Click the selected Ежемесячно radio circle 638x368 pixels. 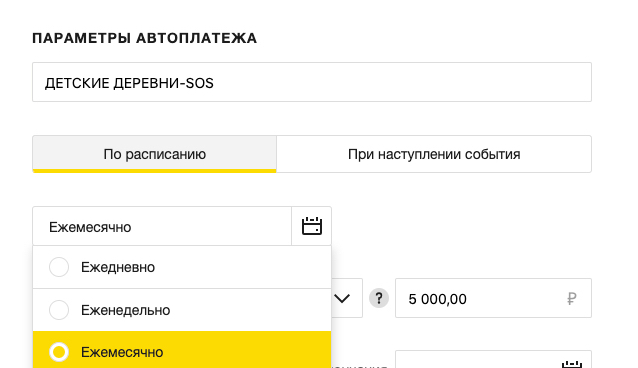[59, 352]
